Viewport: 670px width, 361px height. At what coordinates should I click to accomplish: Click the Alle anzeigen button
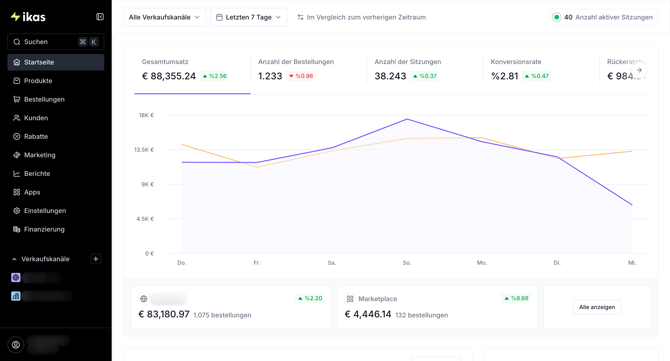[x=597, y=307]
